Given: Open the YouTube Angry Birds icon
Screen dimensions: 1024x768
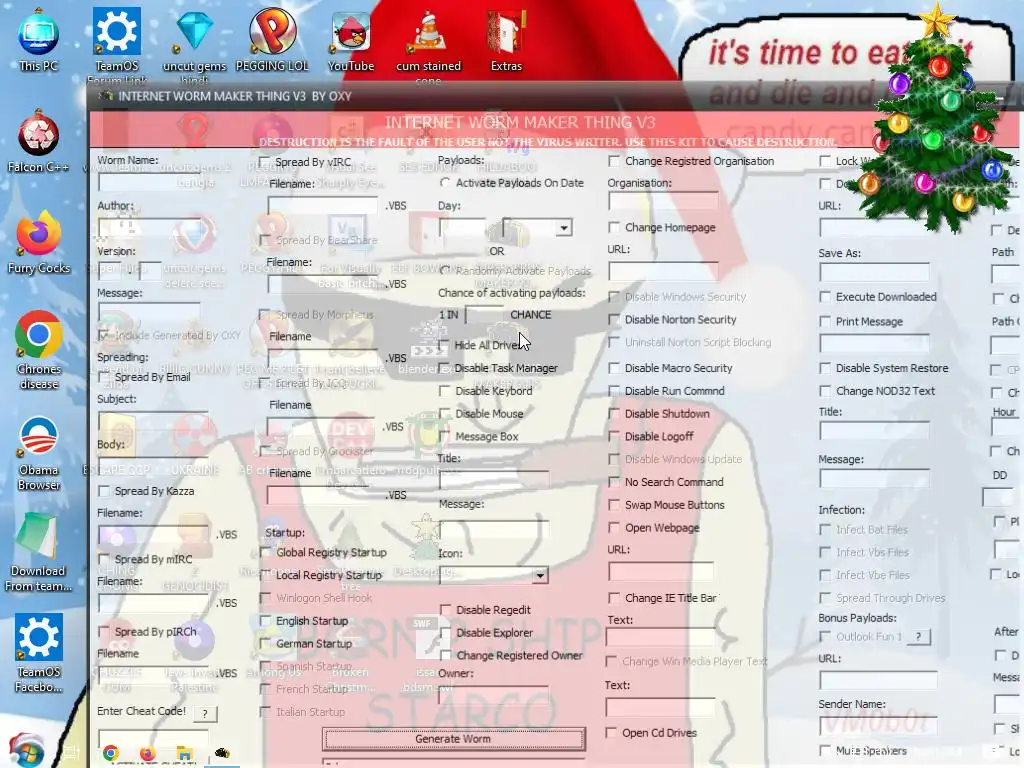Looking at the screenshot, I should coord(351,39).
